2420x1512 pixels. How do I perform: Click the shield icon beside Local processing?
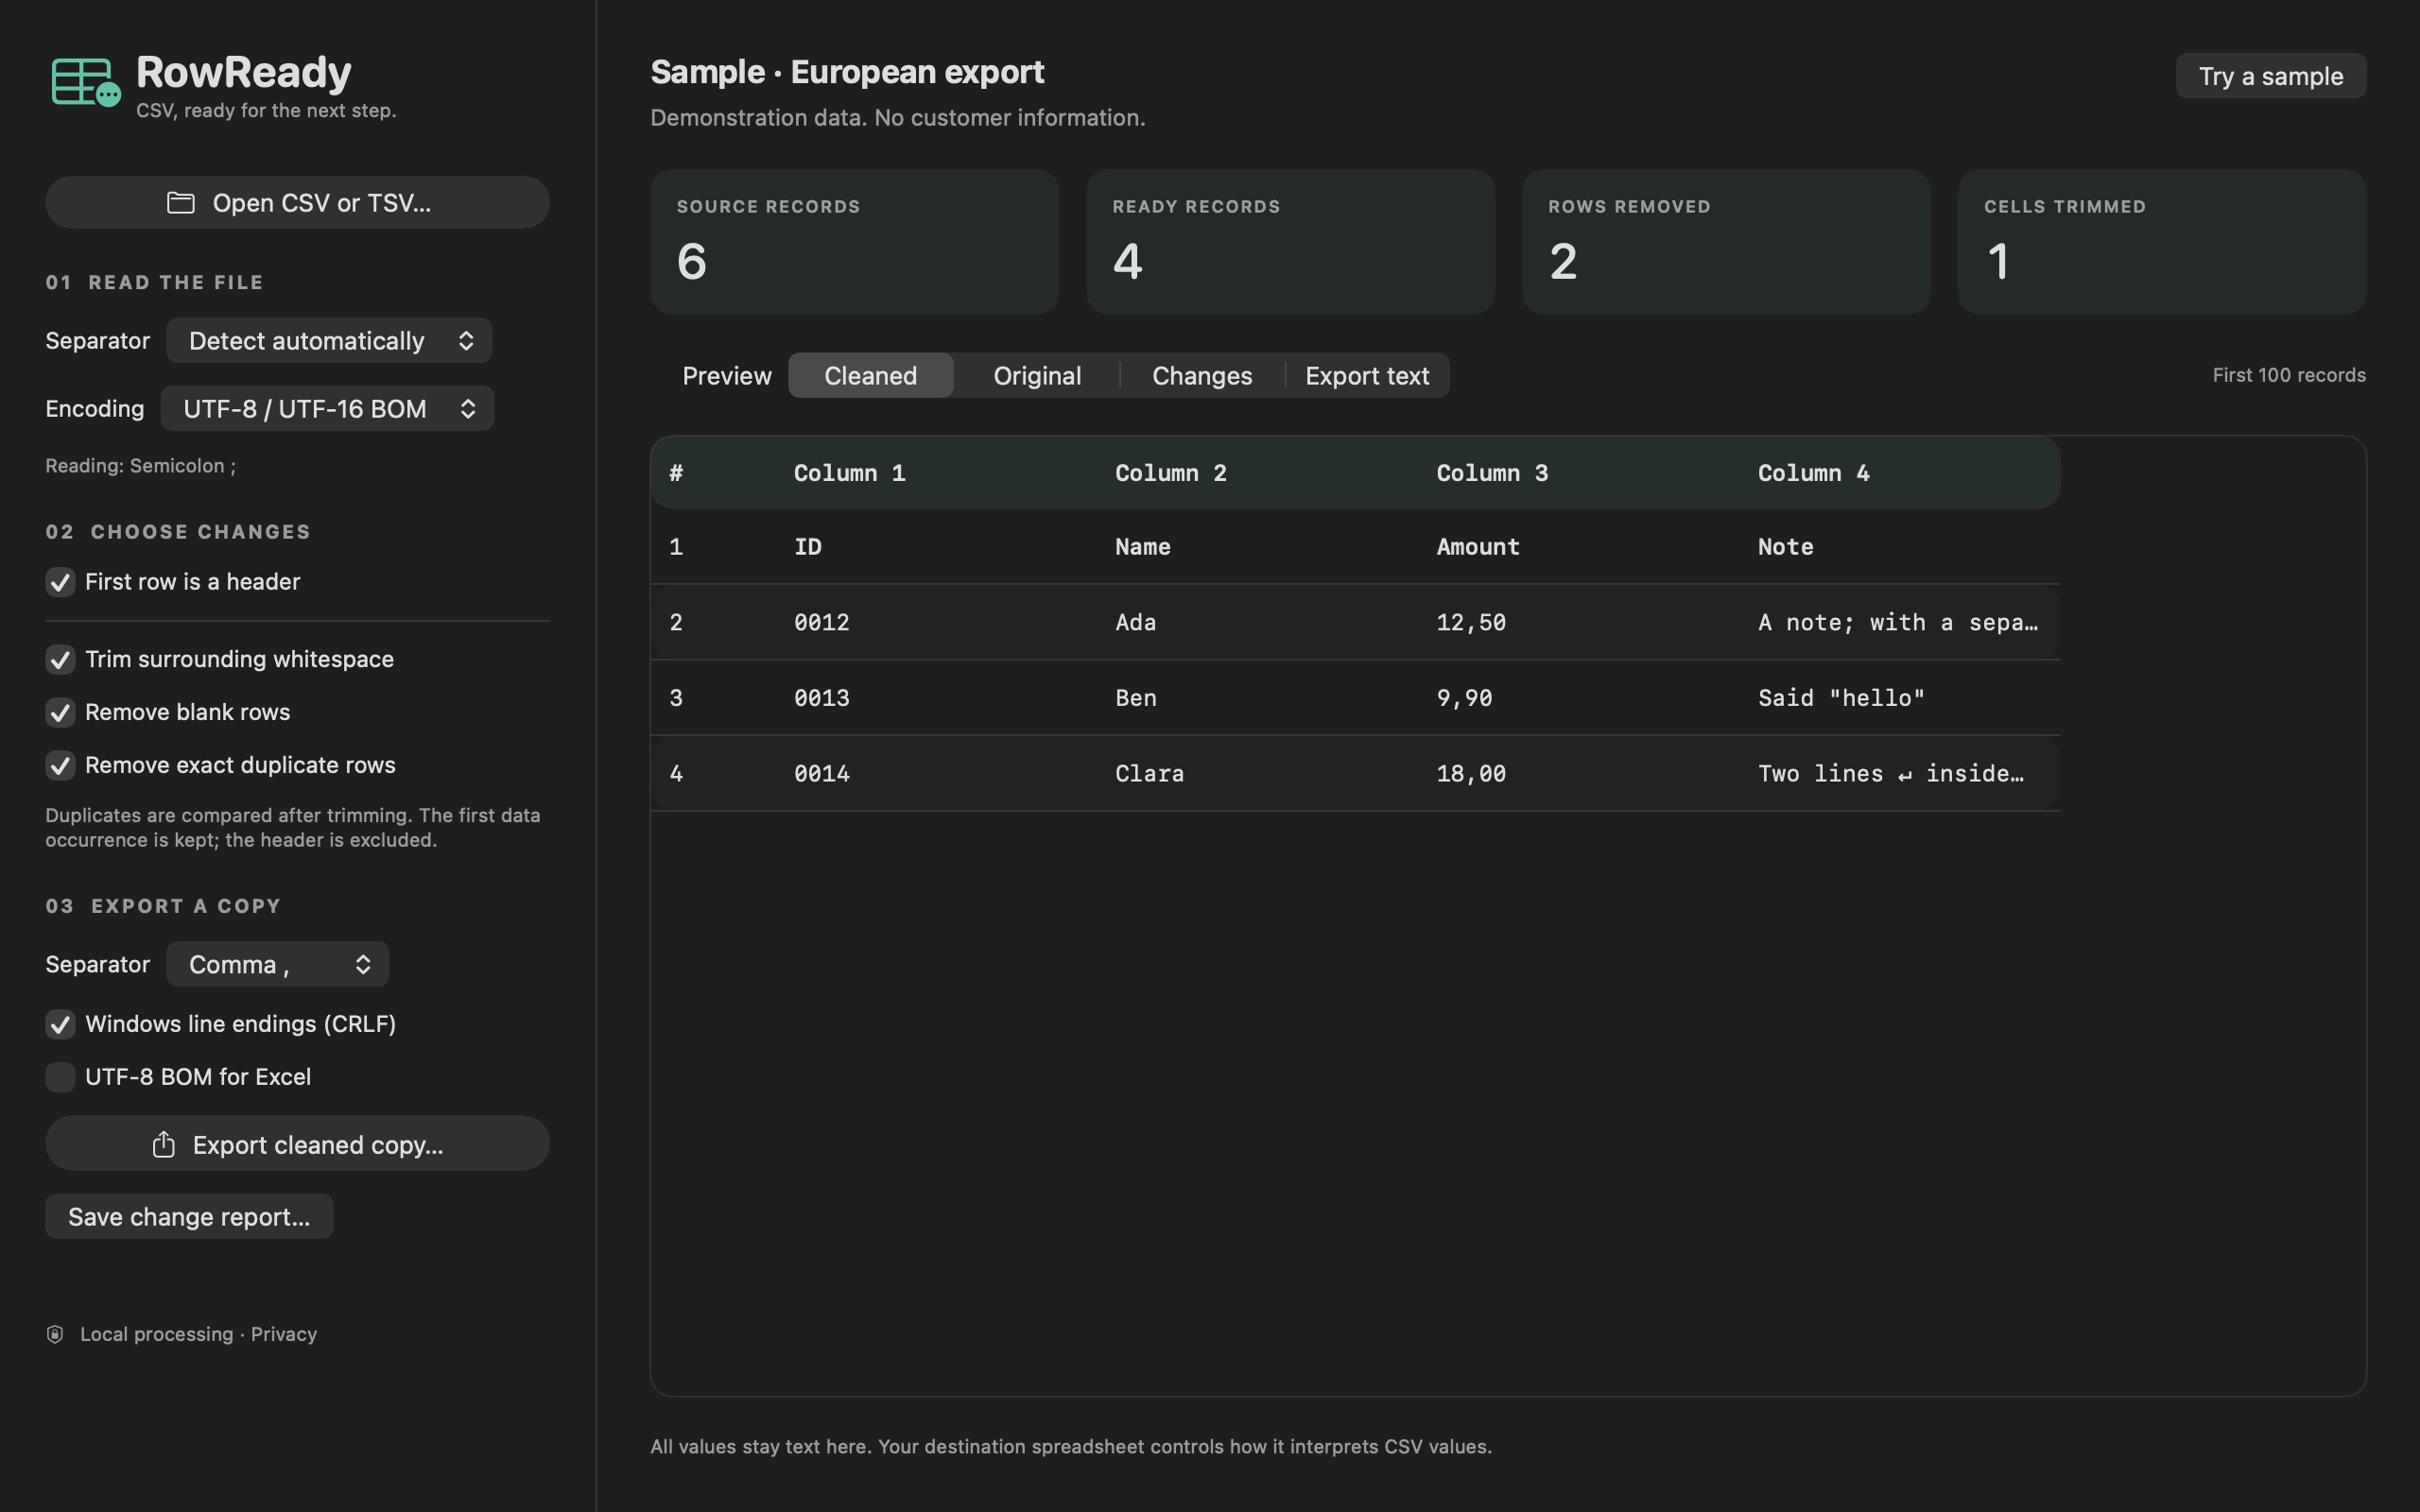tap(55, 1334)
